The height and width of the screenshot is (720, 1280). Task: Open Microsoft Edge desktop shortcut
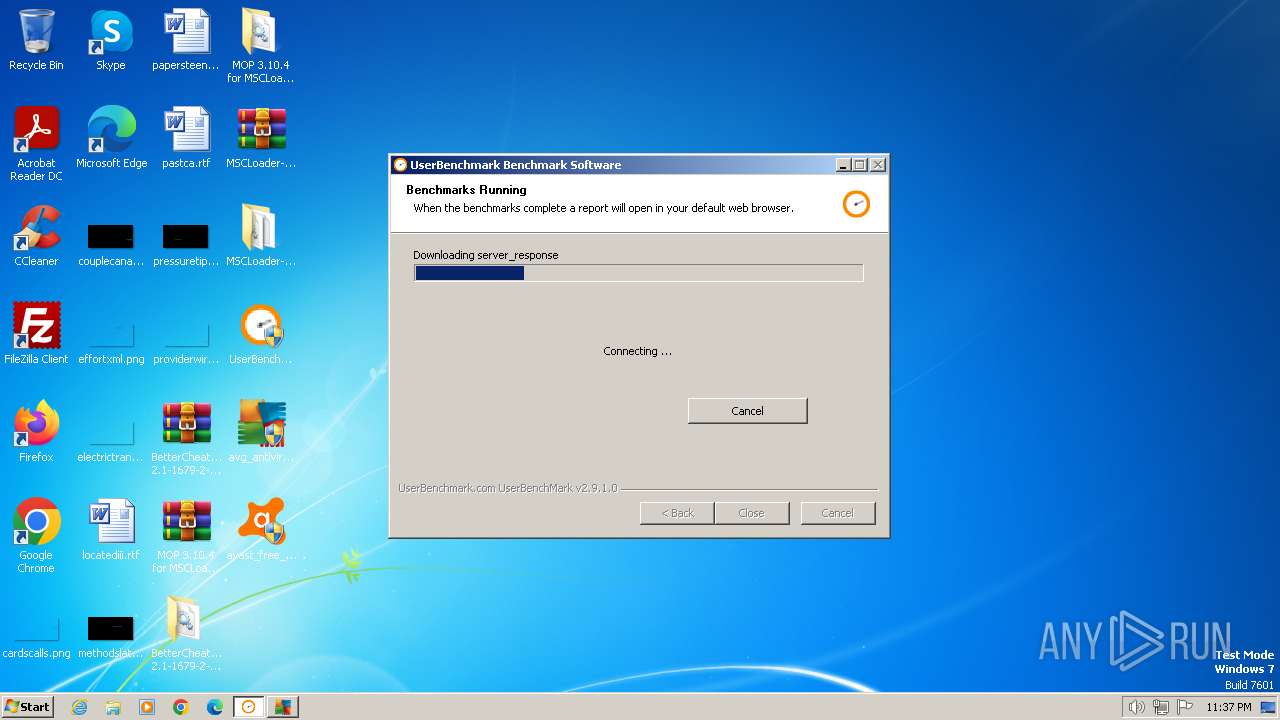tap(111, 138)
